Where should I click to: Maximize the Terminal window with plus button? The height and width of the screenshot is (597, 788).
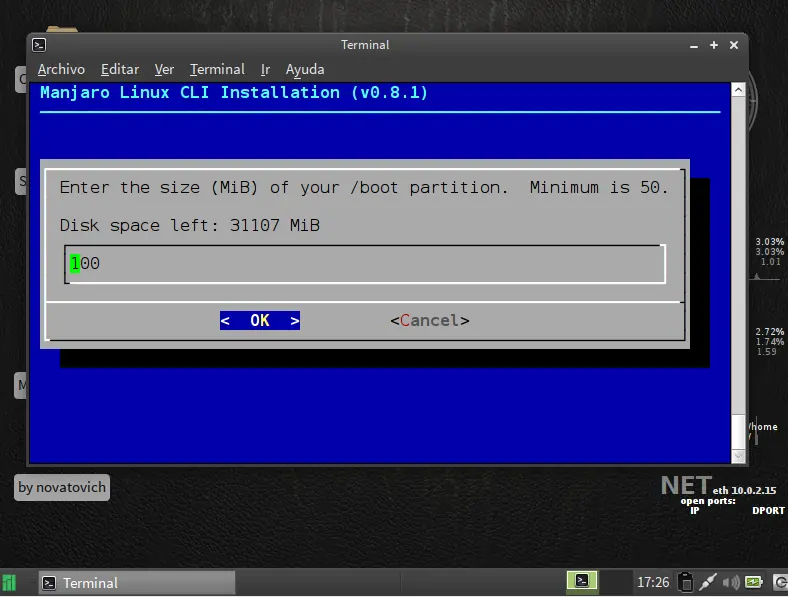coord(714,45)
